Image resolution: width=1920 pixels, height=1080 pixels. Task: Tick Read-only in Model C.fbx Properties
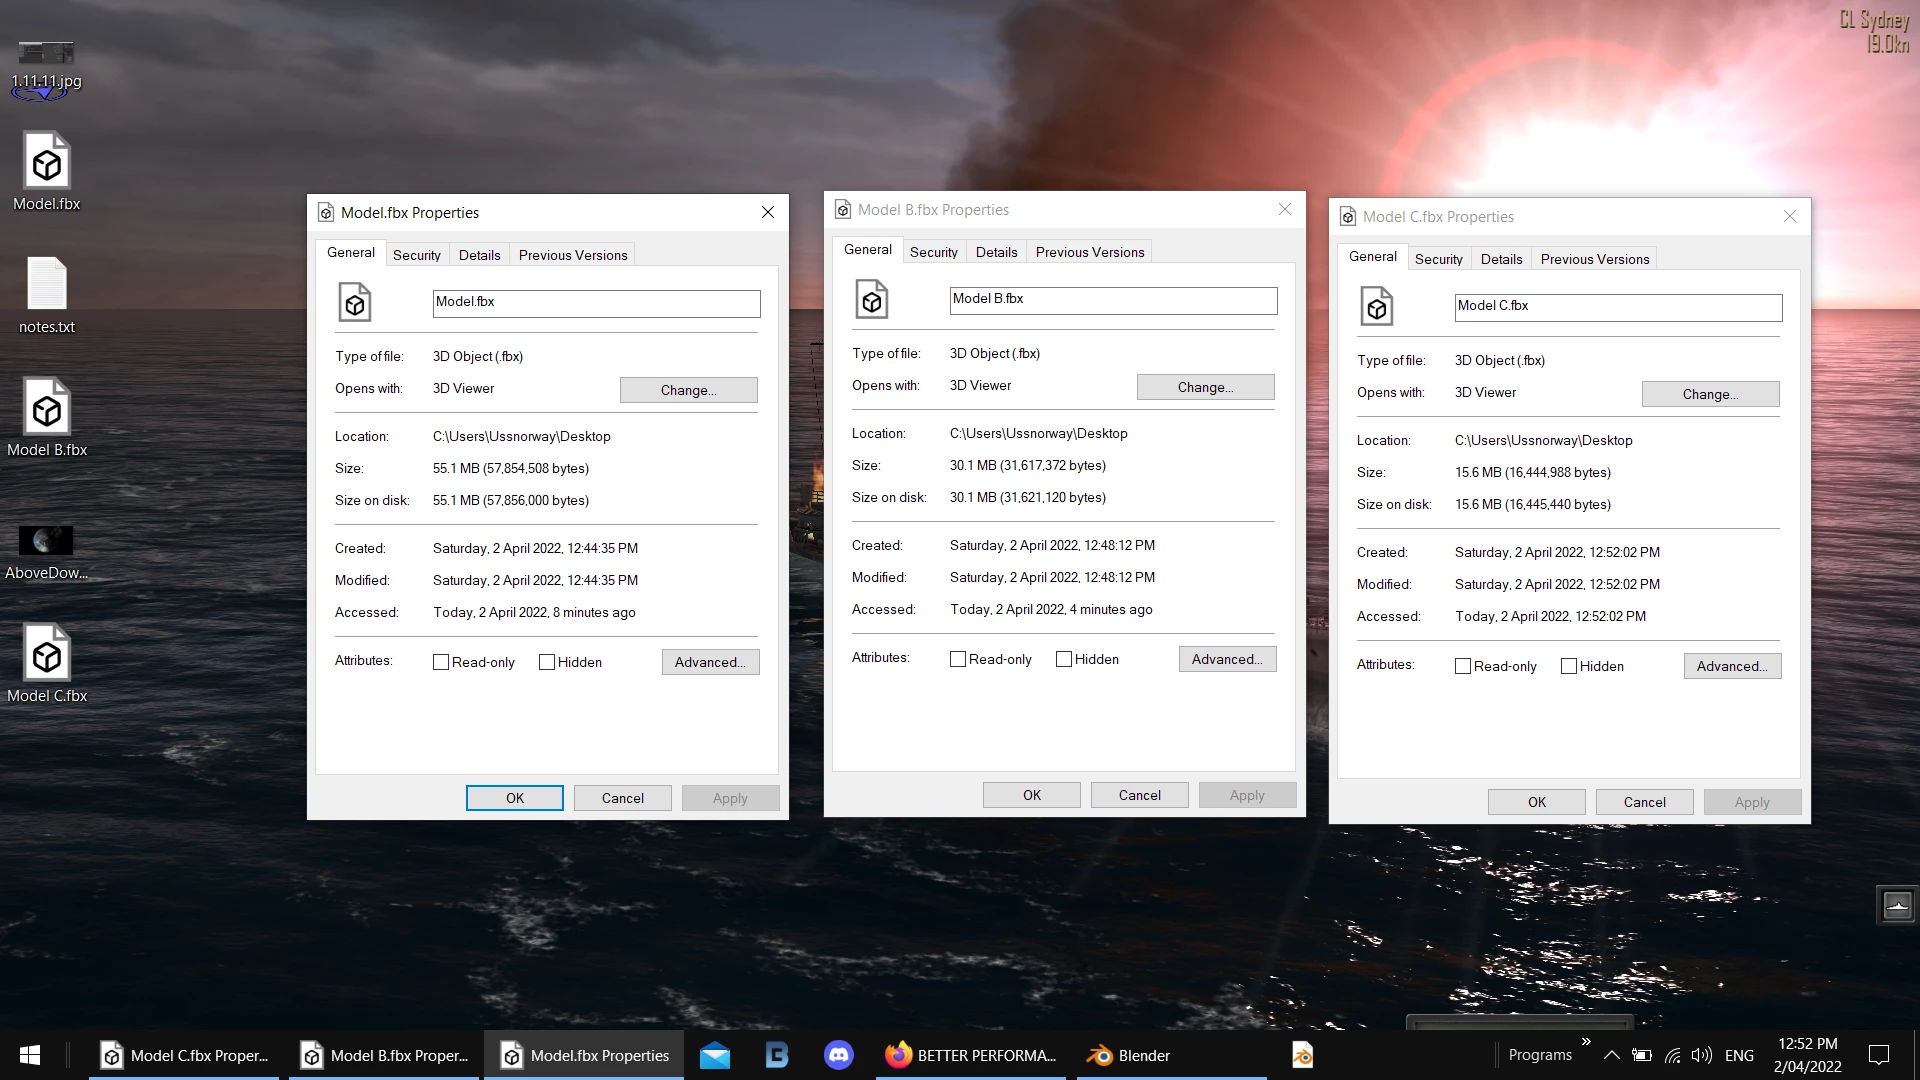1463,666
